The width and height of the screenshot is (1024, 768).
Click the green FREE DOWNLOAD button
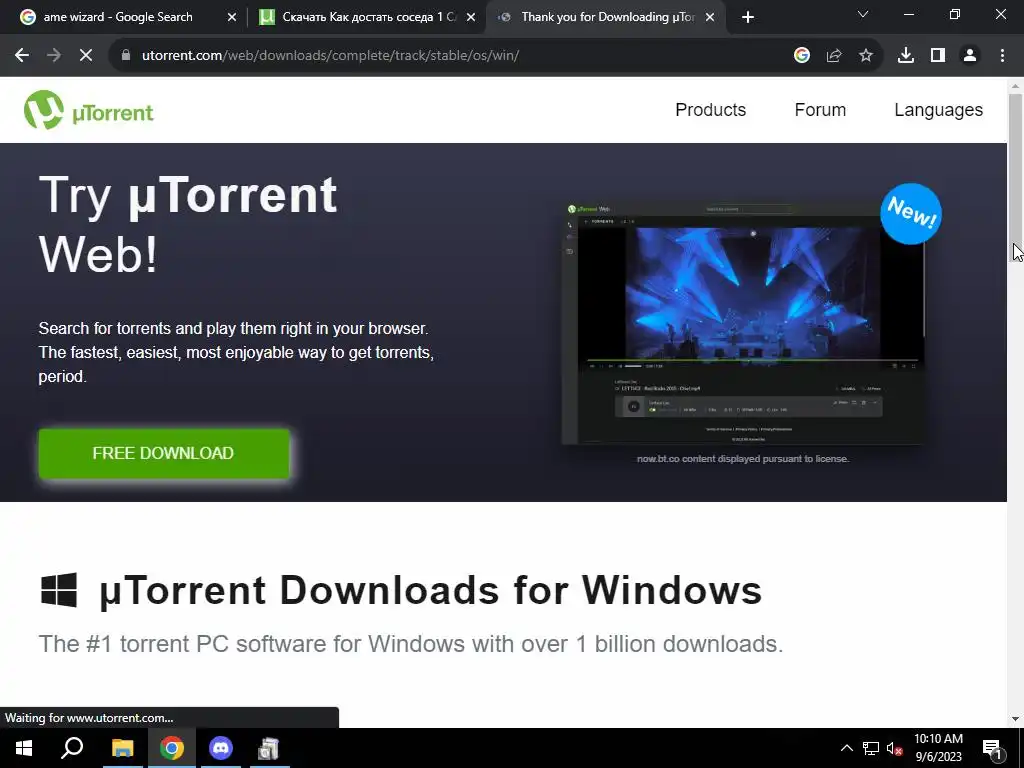pos(164,453)
